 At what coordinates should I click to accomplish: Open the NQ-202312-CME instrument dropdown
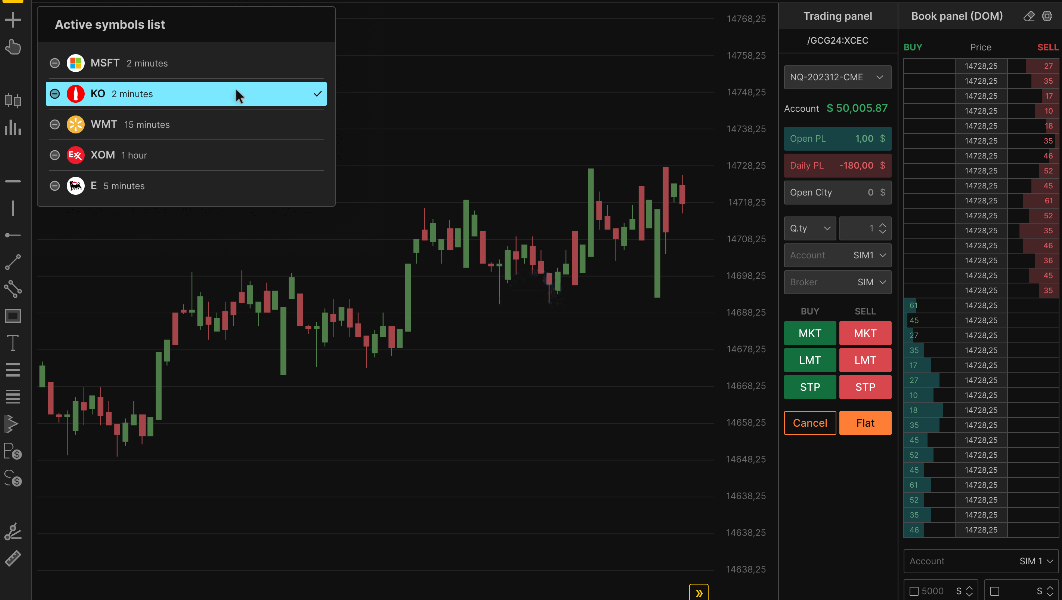[x=838, y=77]
